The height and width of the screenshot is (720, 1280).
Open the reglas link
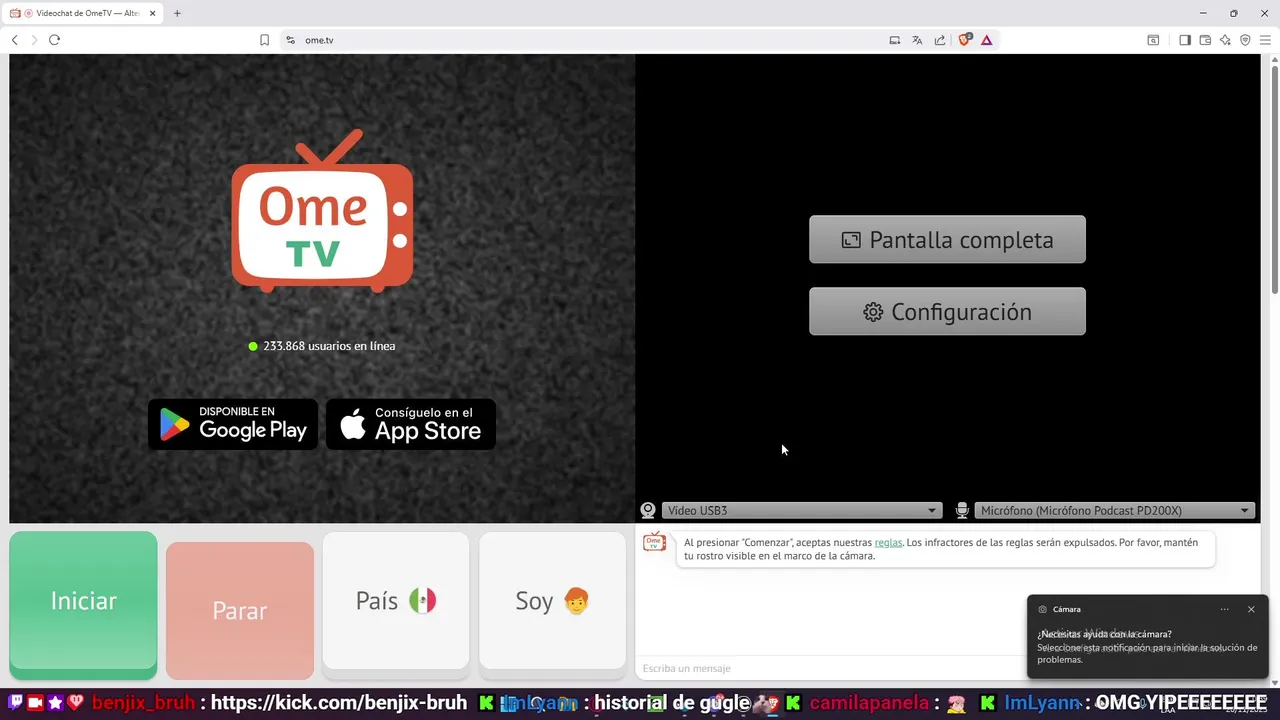[x=888, y=542]
